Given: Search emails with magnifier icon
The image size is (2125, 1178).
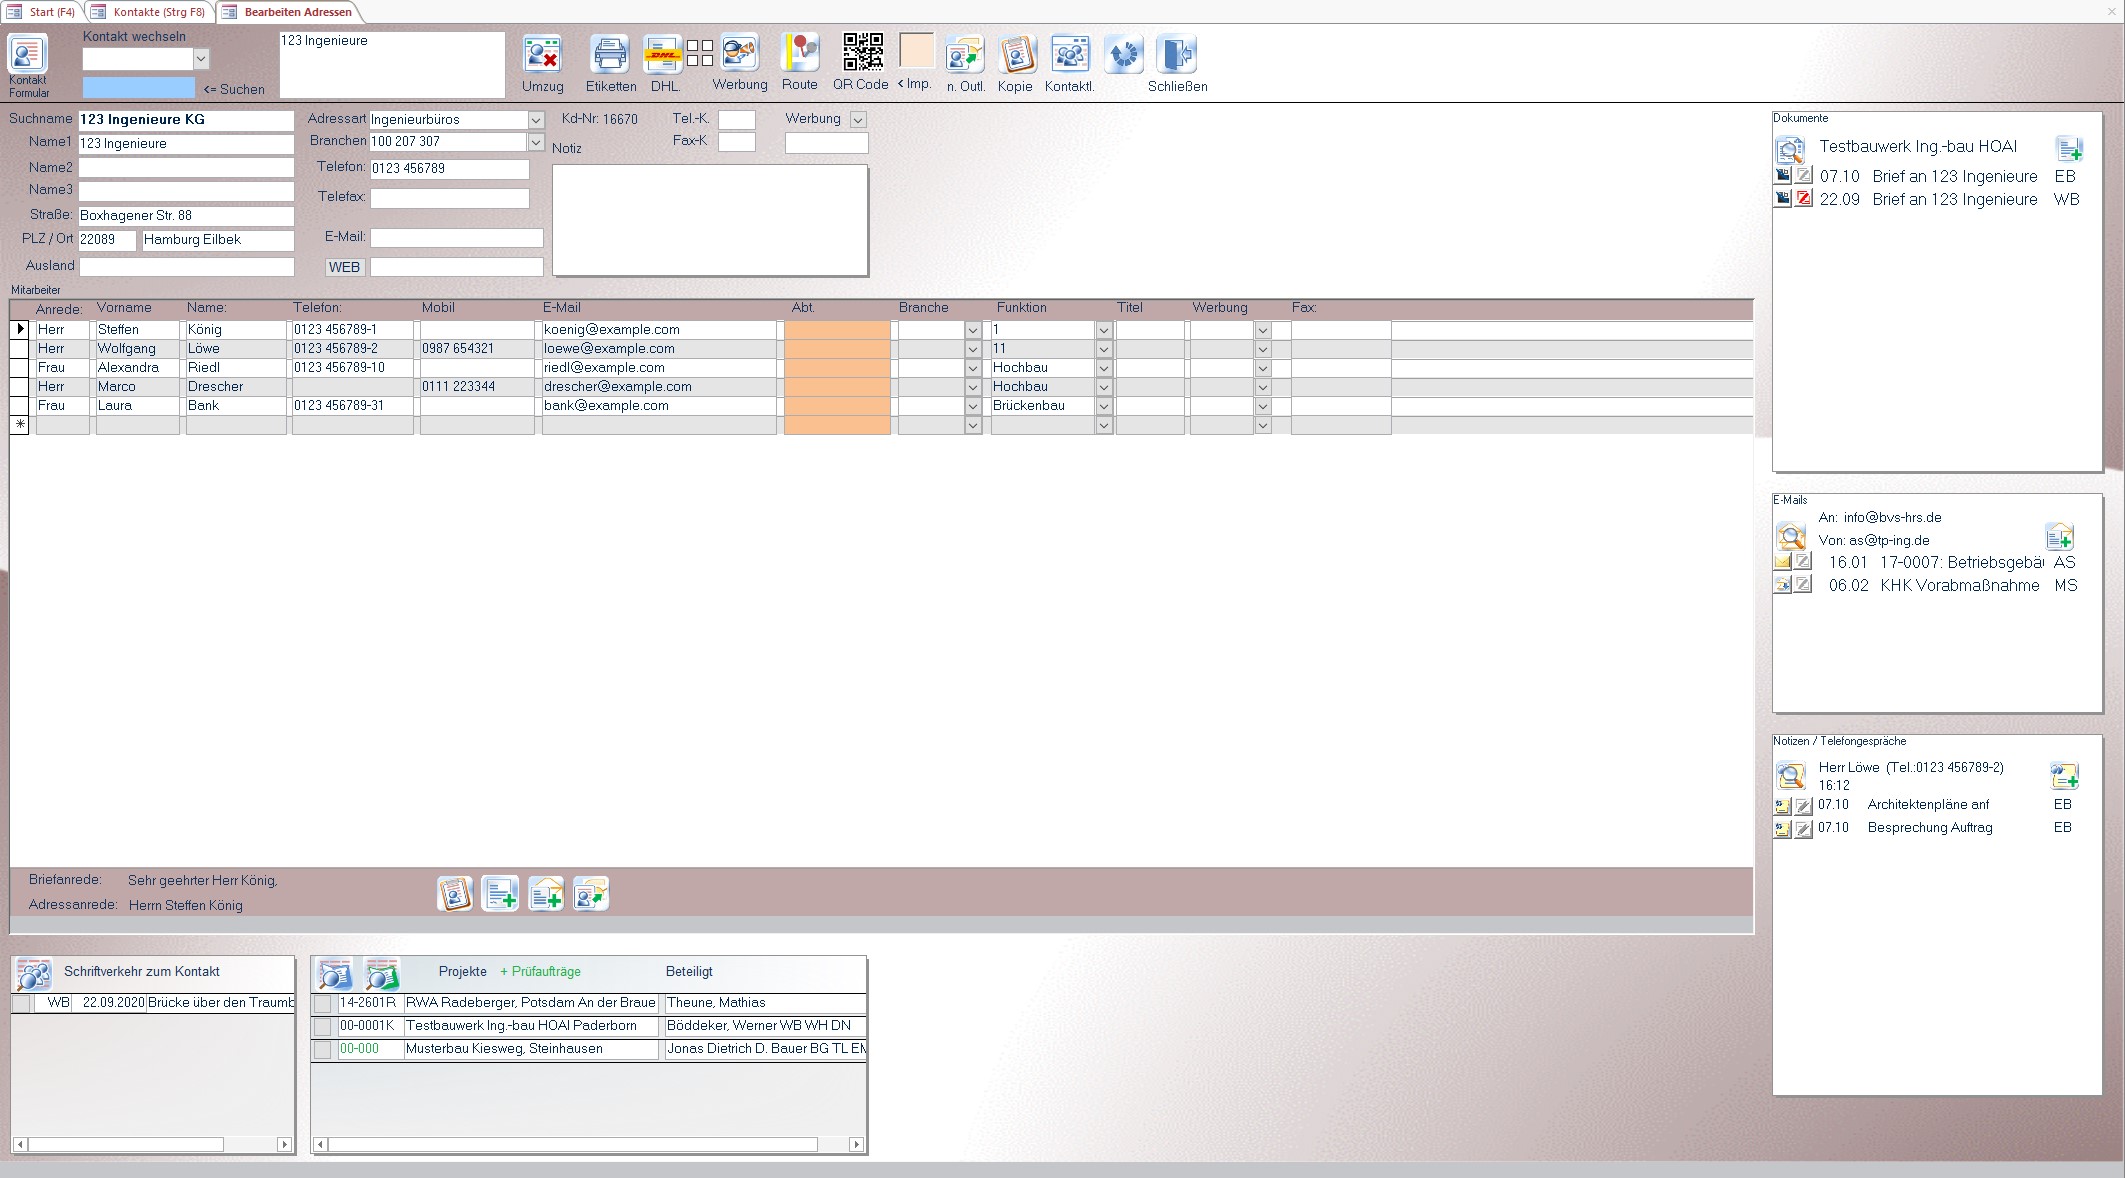Looking at the screenshot, I should [1790, 535].
